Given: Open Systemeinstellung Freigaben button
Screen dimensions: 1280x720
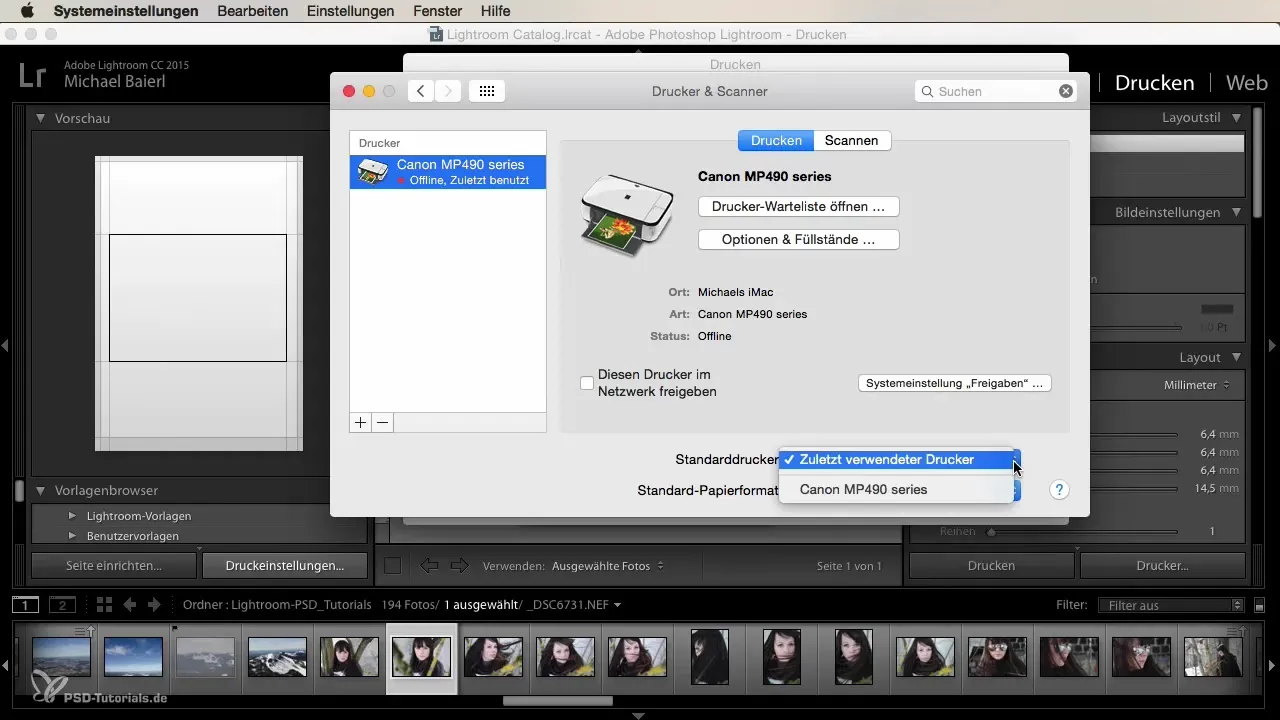Looking at the screenshot, I should click(x=955, y=383).
